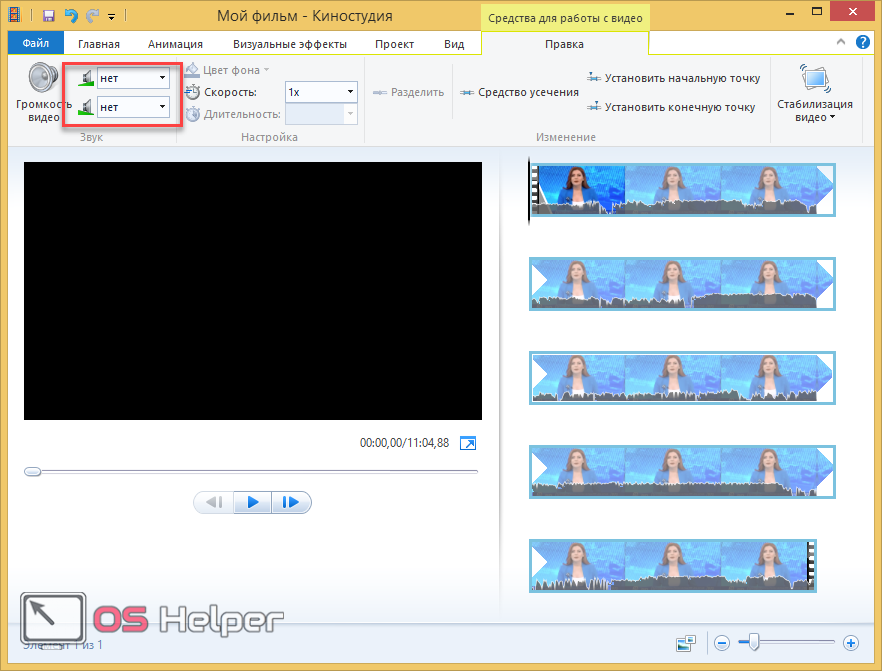Image resolution: width=882 pixels, height=671 pixels.
Task: Select the third clip strip in storyboard
Action: [681, 378]
